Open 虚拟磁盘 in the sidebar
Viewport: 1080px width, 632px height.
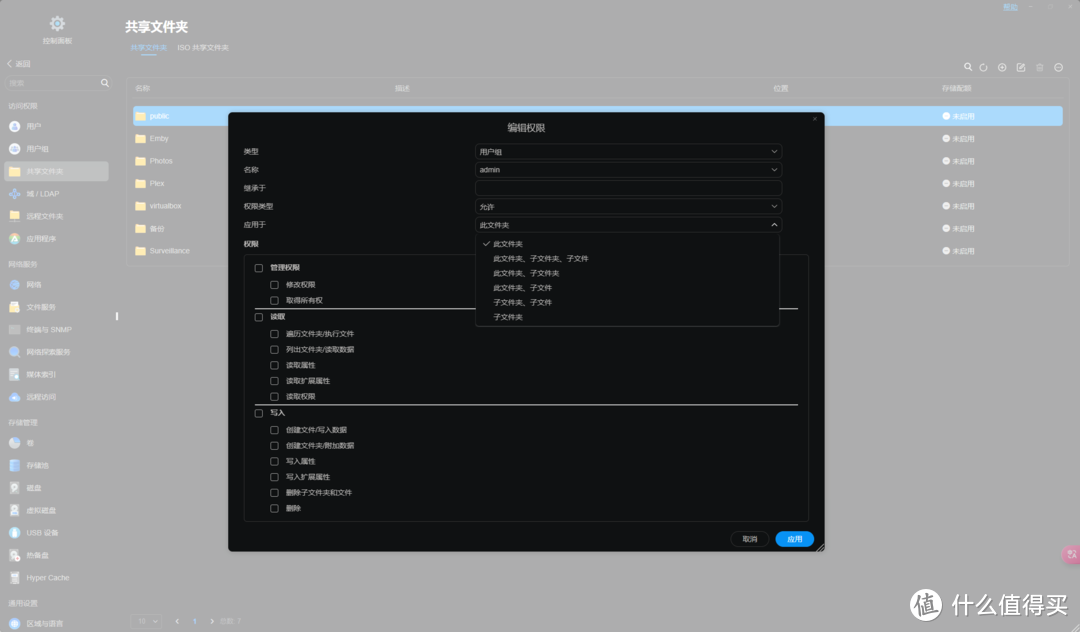56,510
